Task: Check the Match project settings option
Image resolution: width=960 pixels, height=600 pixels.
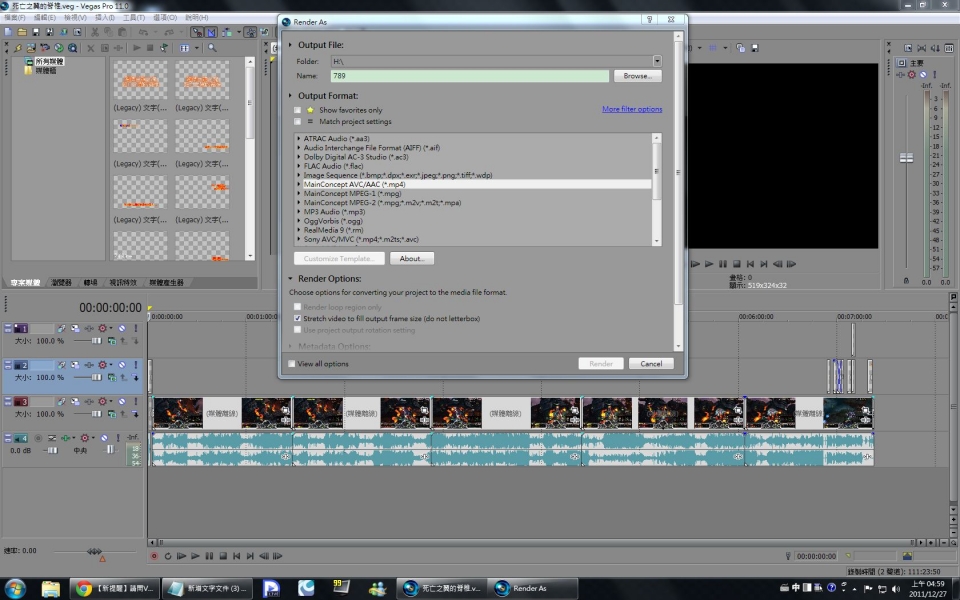Action: point(297,121)
